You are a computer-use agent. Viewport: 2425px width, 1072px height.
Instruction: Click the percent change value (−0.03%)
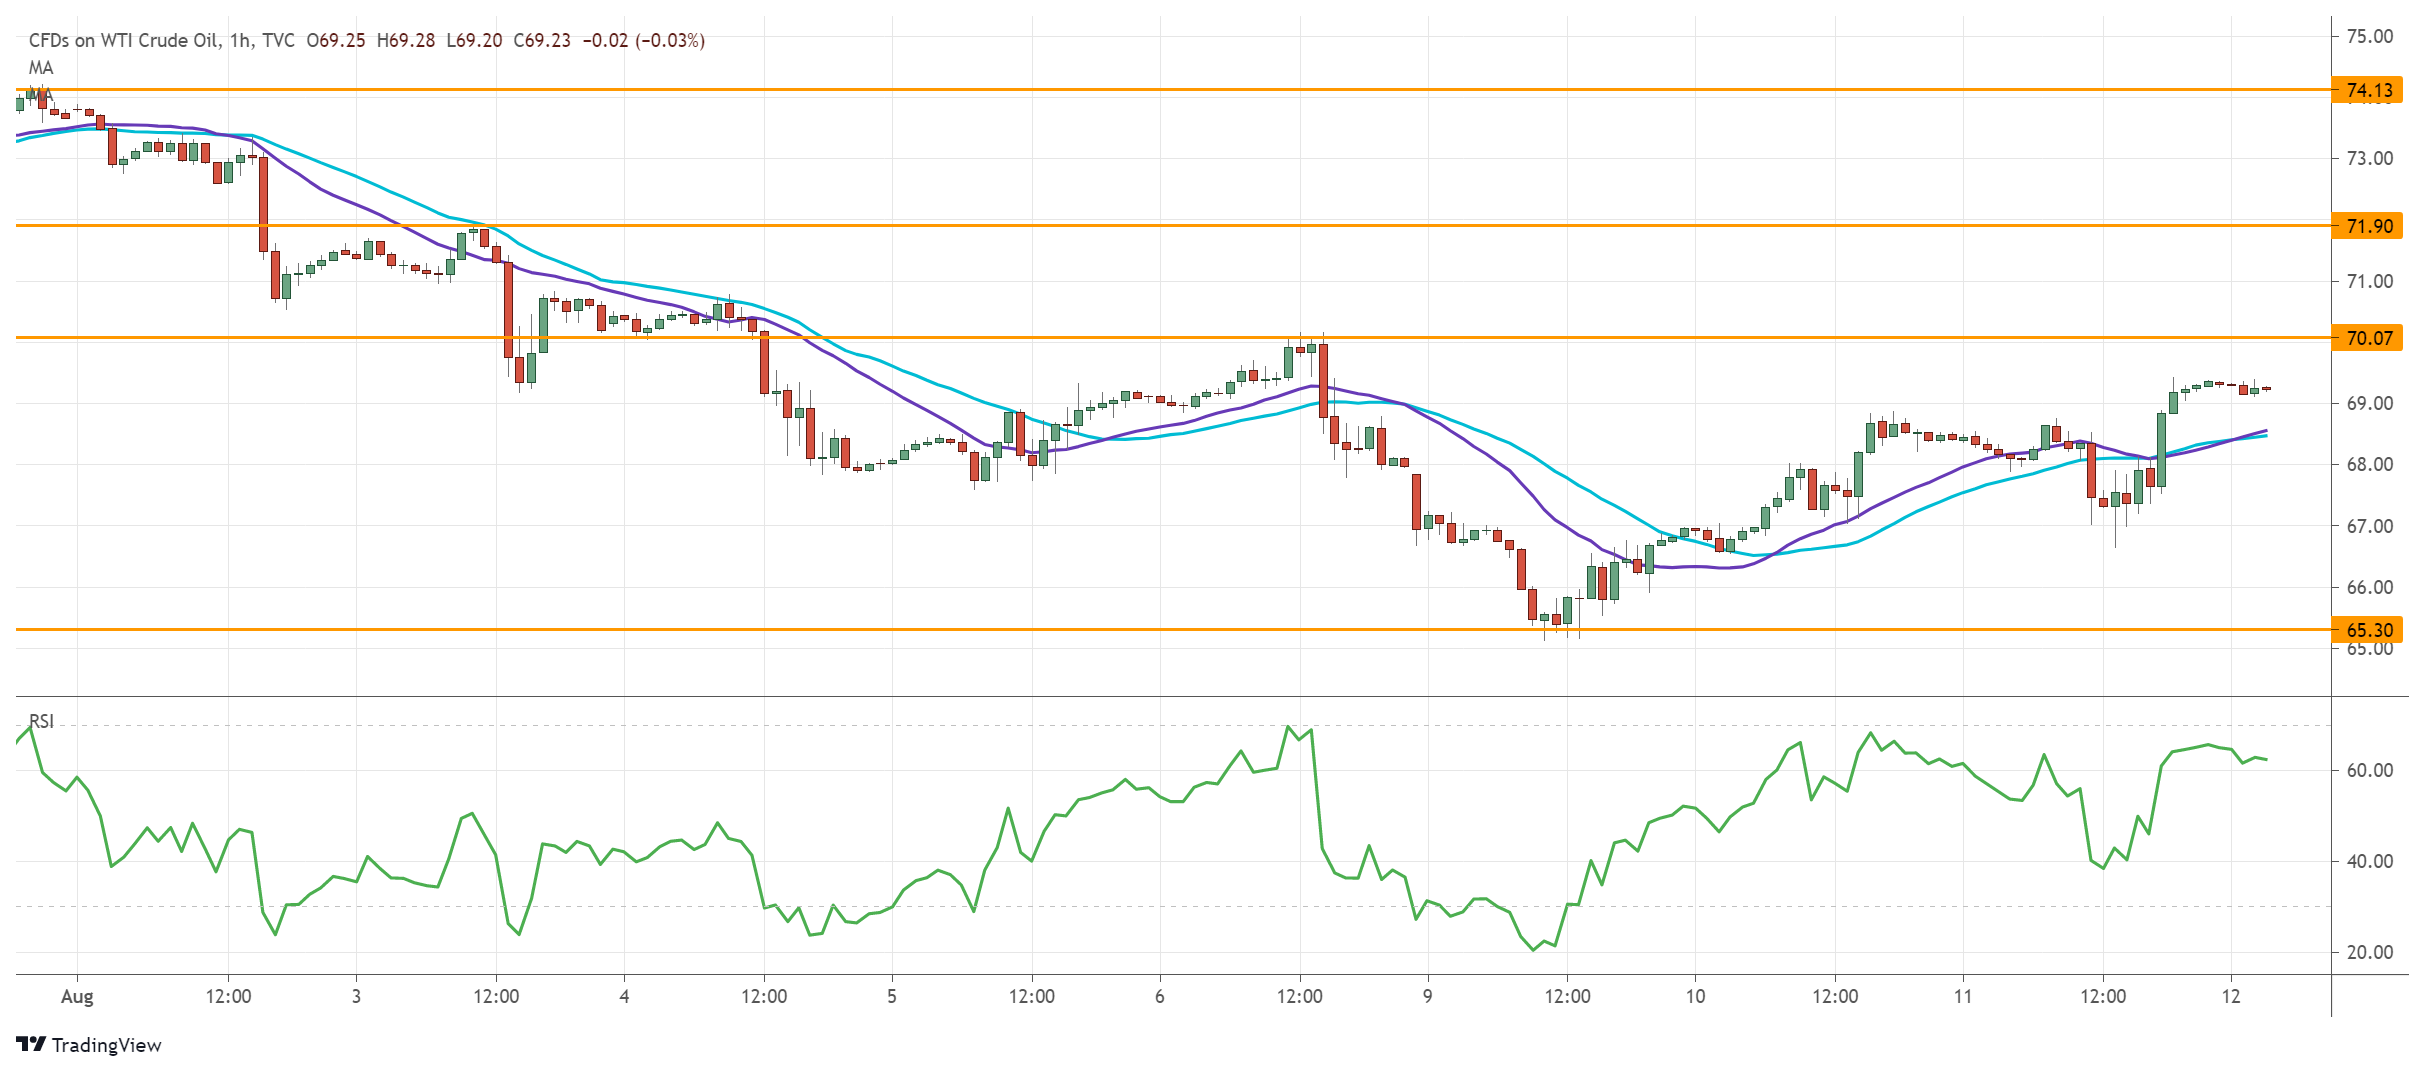670,40
